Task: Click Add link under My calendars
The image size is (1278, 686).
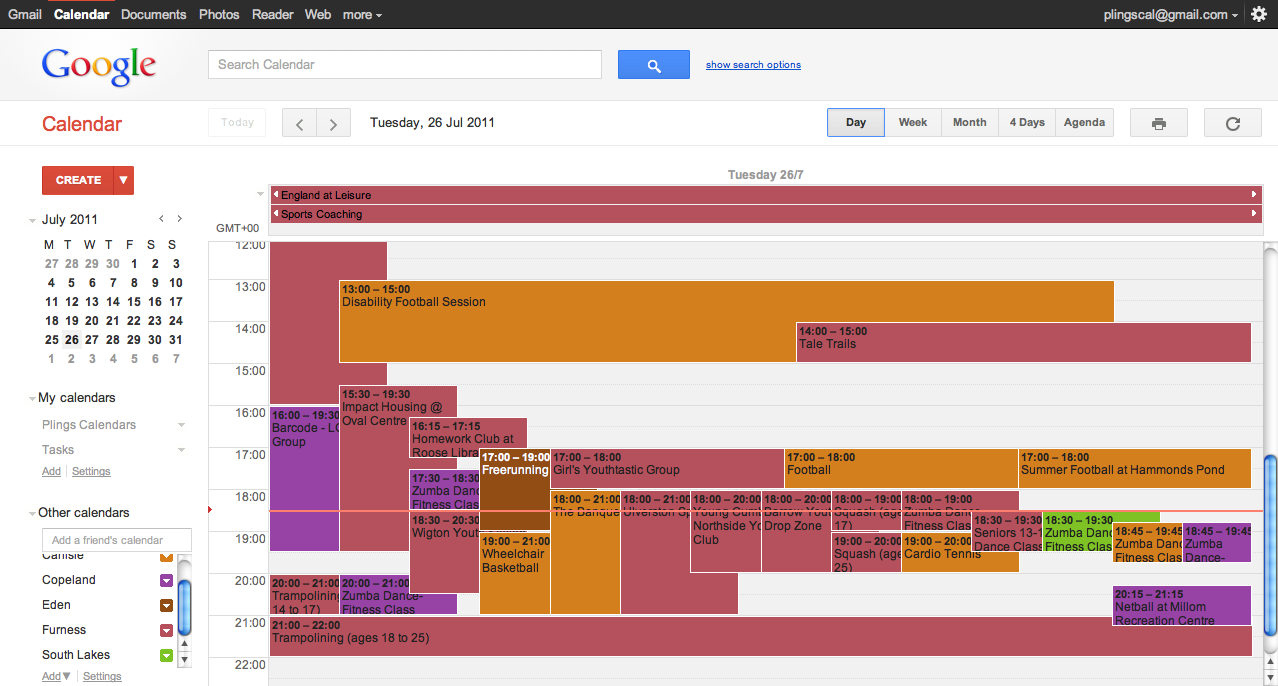Action: [x=51, y=472]
